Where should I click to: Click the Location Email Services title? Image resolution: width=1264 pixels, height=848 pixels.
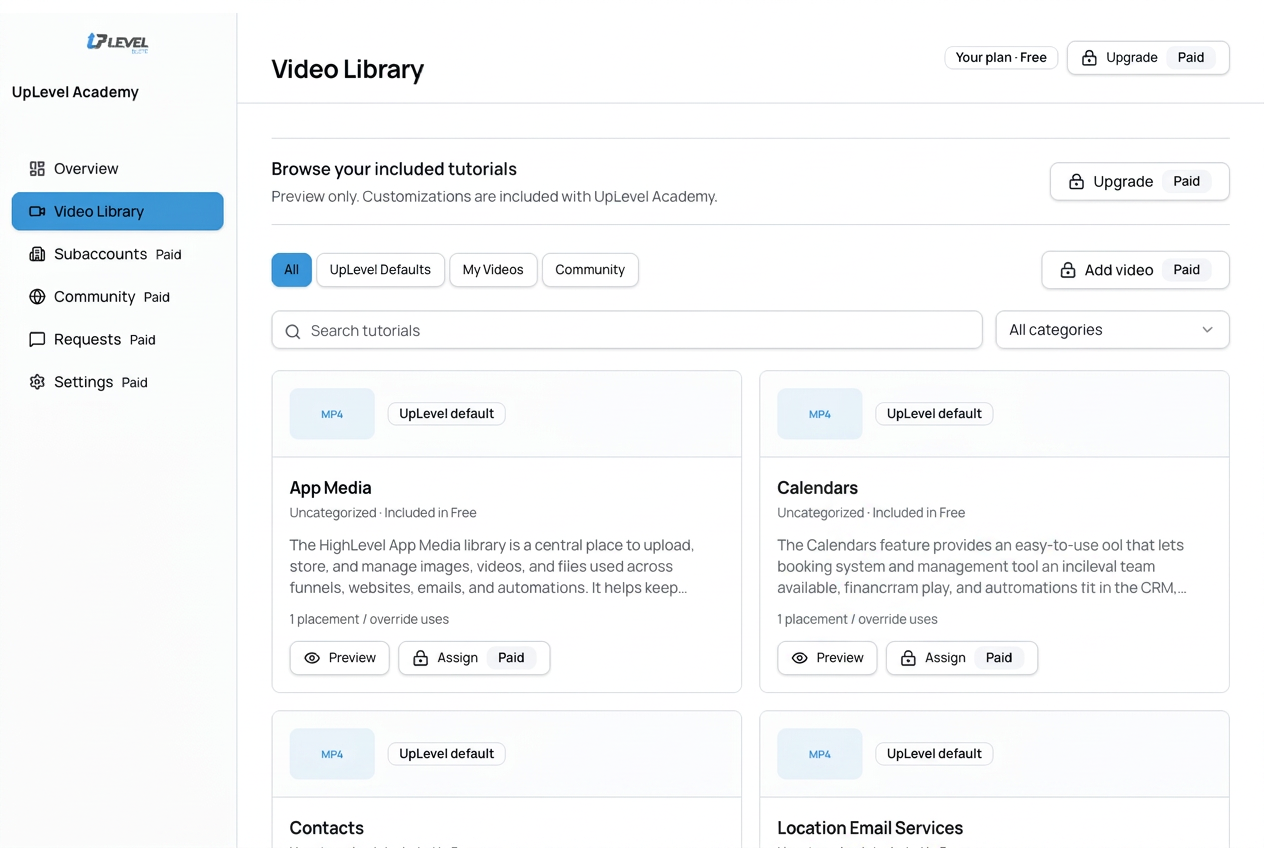(870, 828)
